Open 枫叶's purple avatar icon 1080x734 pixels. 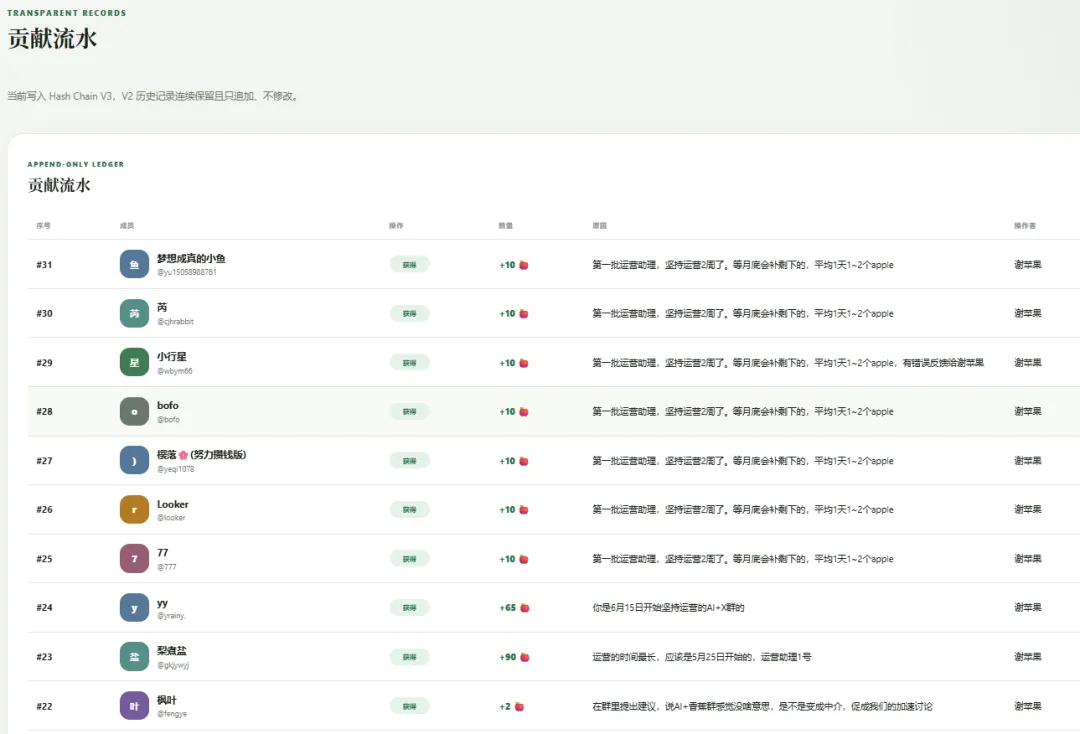pyautogui.click(x=134, y=706)
